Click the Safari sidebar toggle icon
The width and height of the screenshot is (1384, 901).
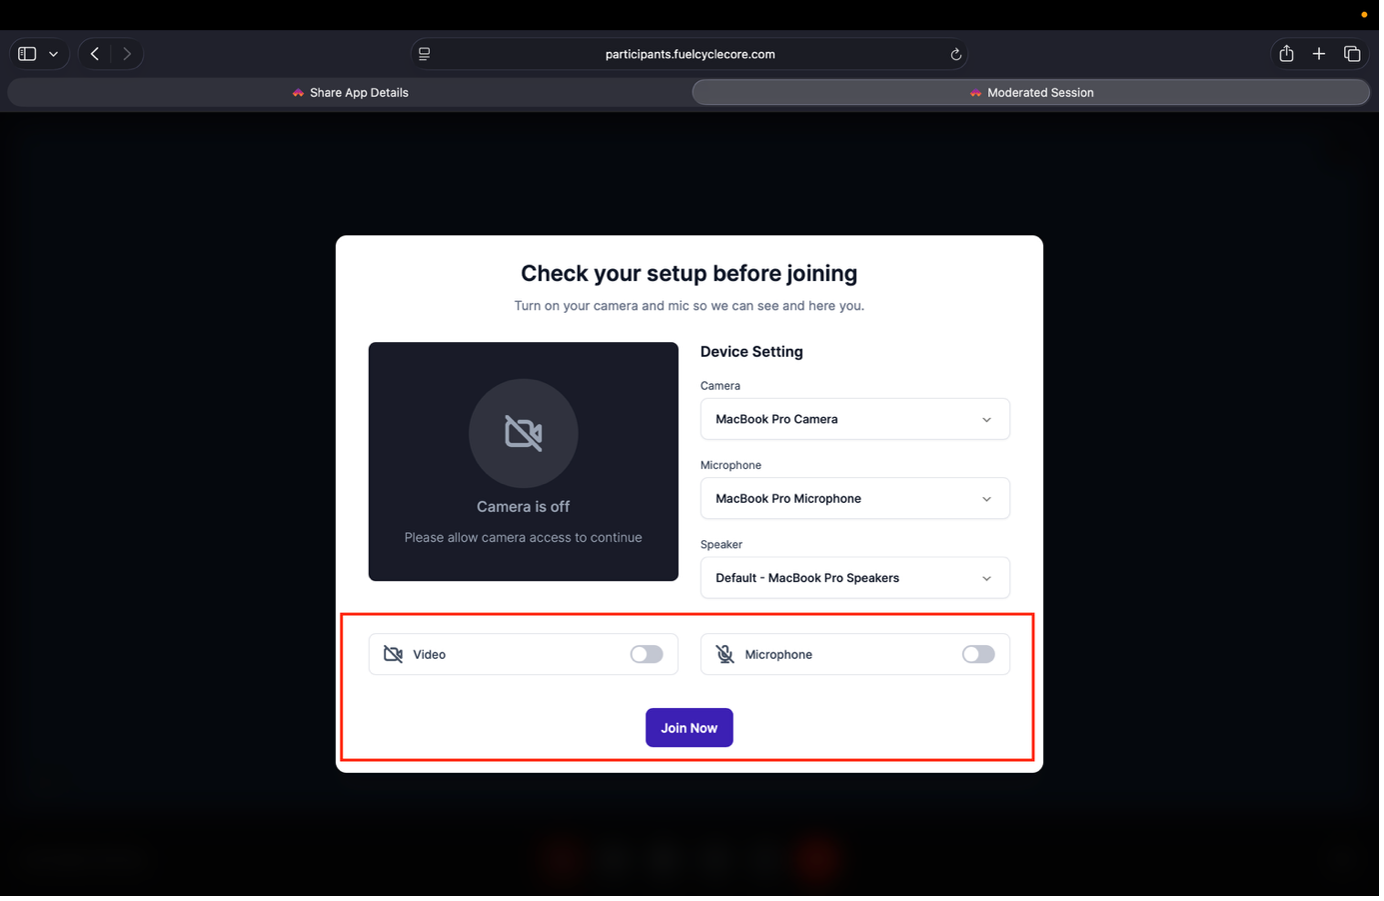click(27, 54)
